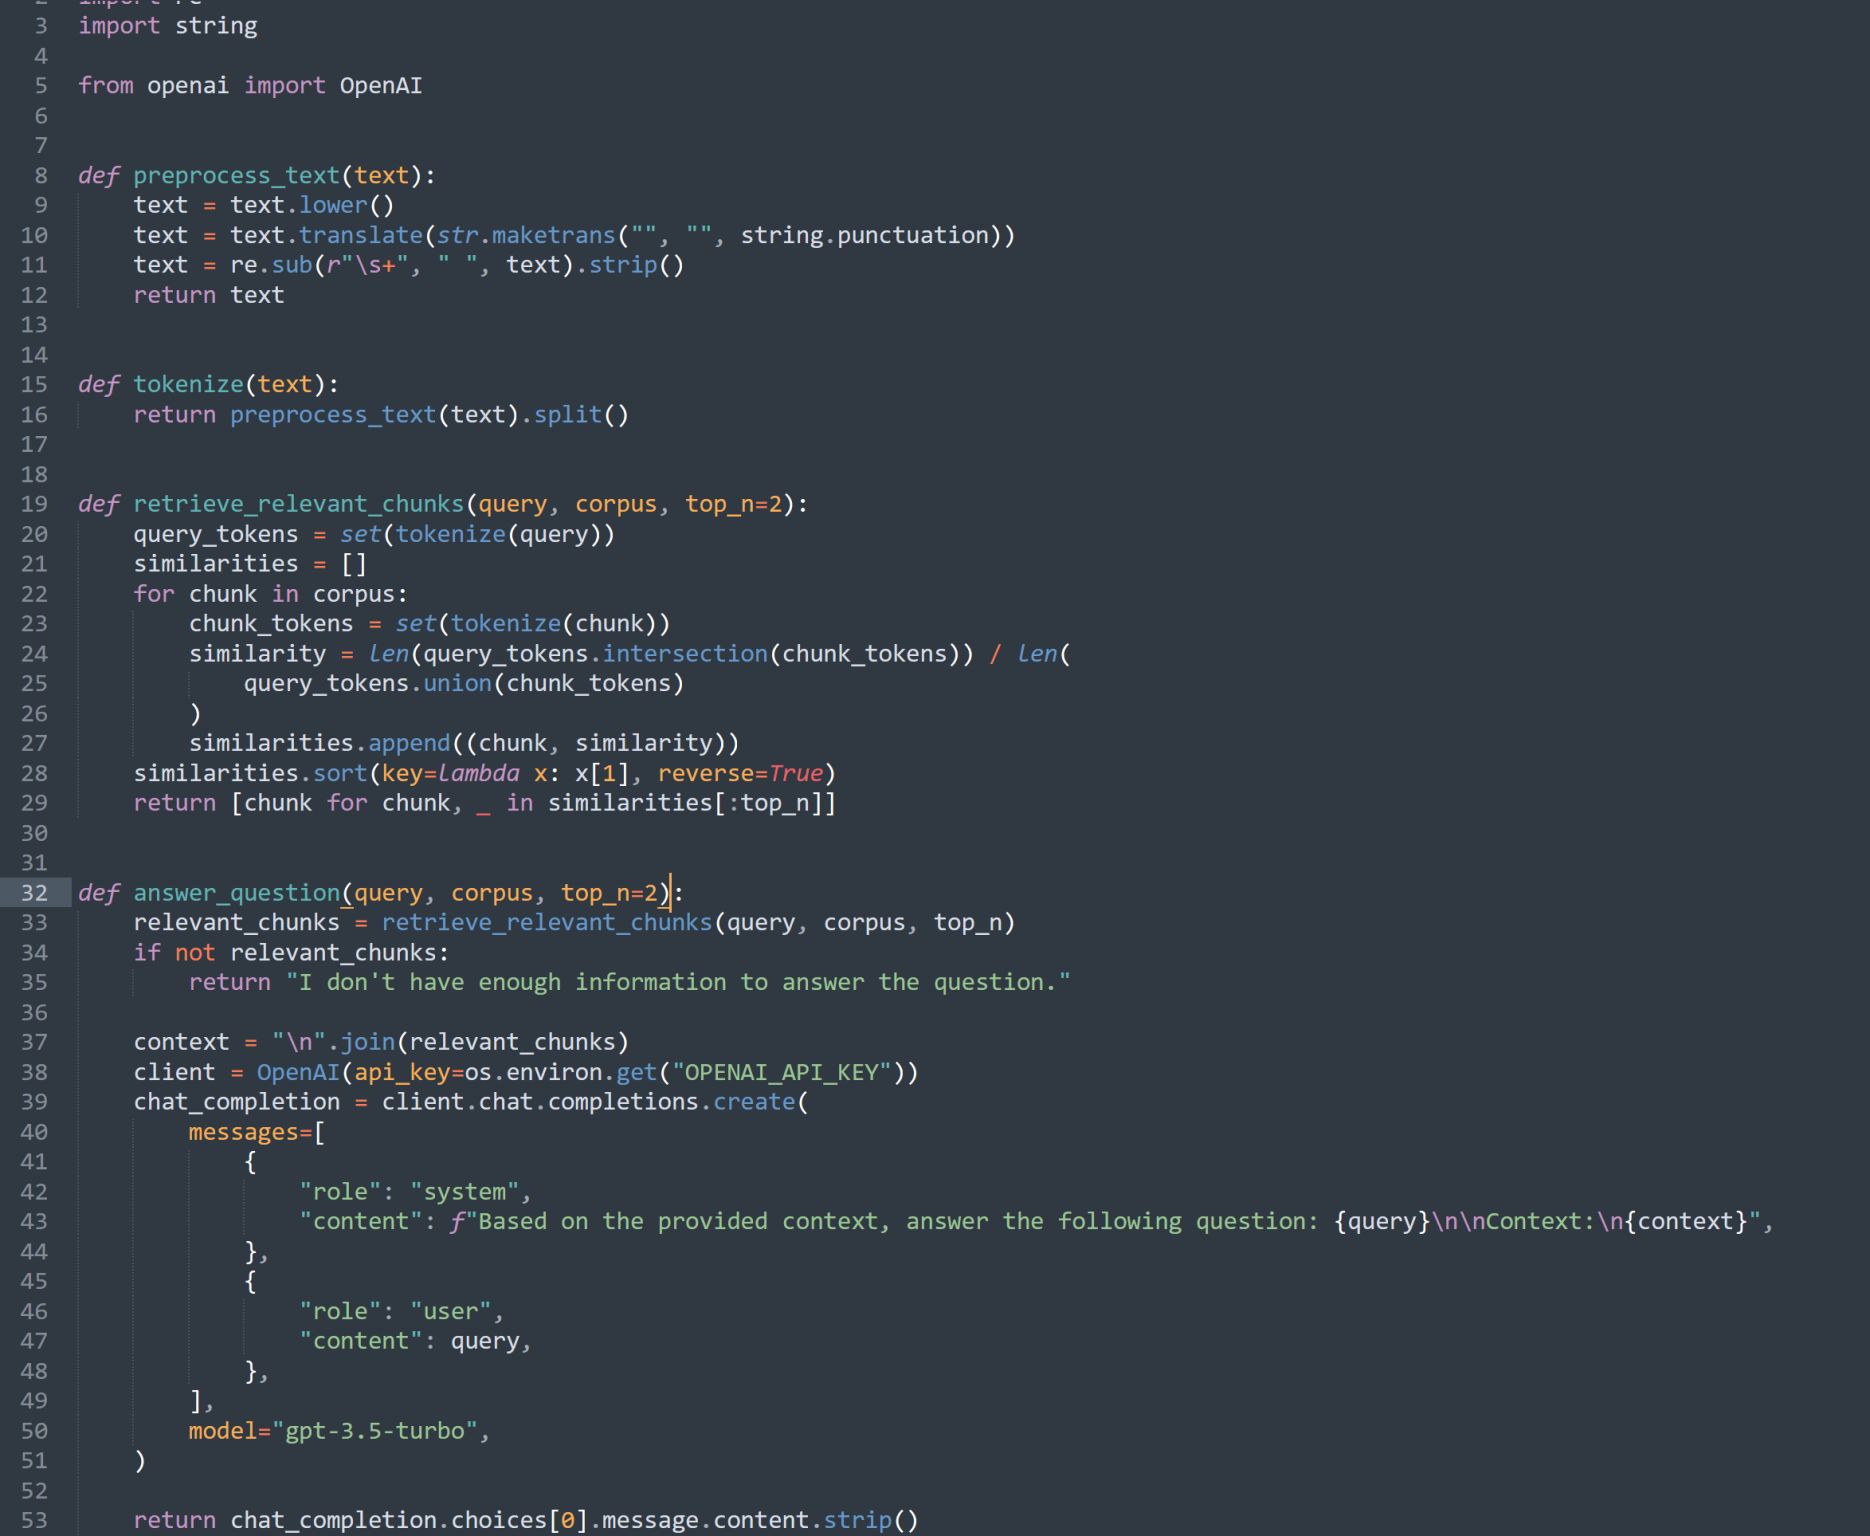
Task: Click the "user" role value
Action: tap(450, 1311)
